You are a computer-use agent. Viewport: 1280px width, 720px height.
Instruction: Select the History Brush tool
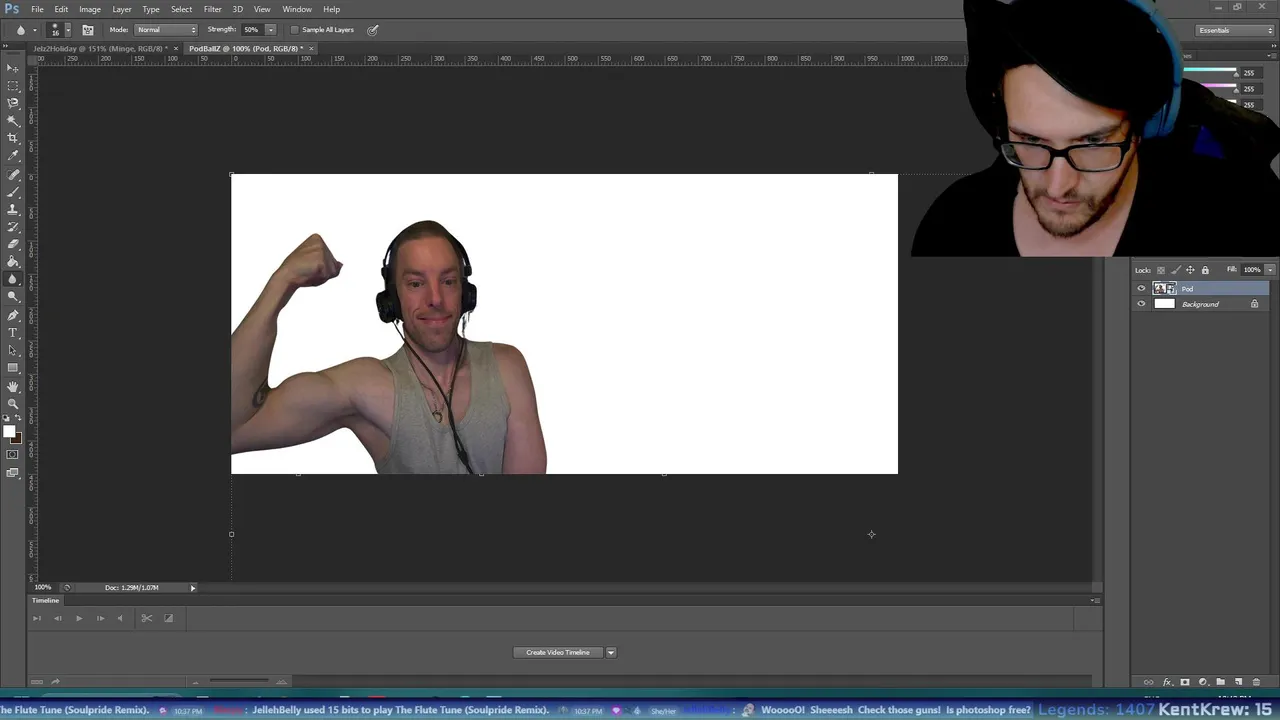point(13,227)
